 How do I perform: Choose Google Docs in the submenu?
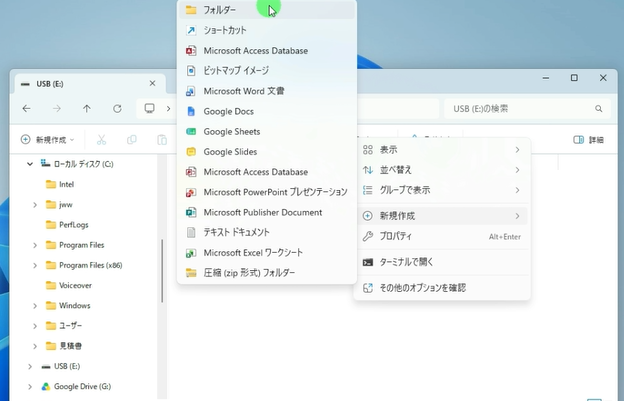(267, 111)
